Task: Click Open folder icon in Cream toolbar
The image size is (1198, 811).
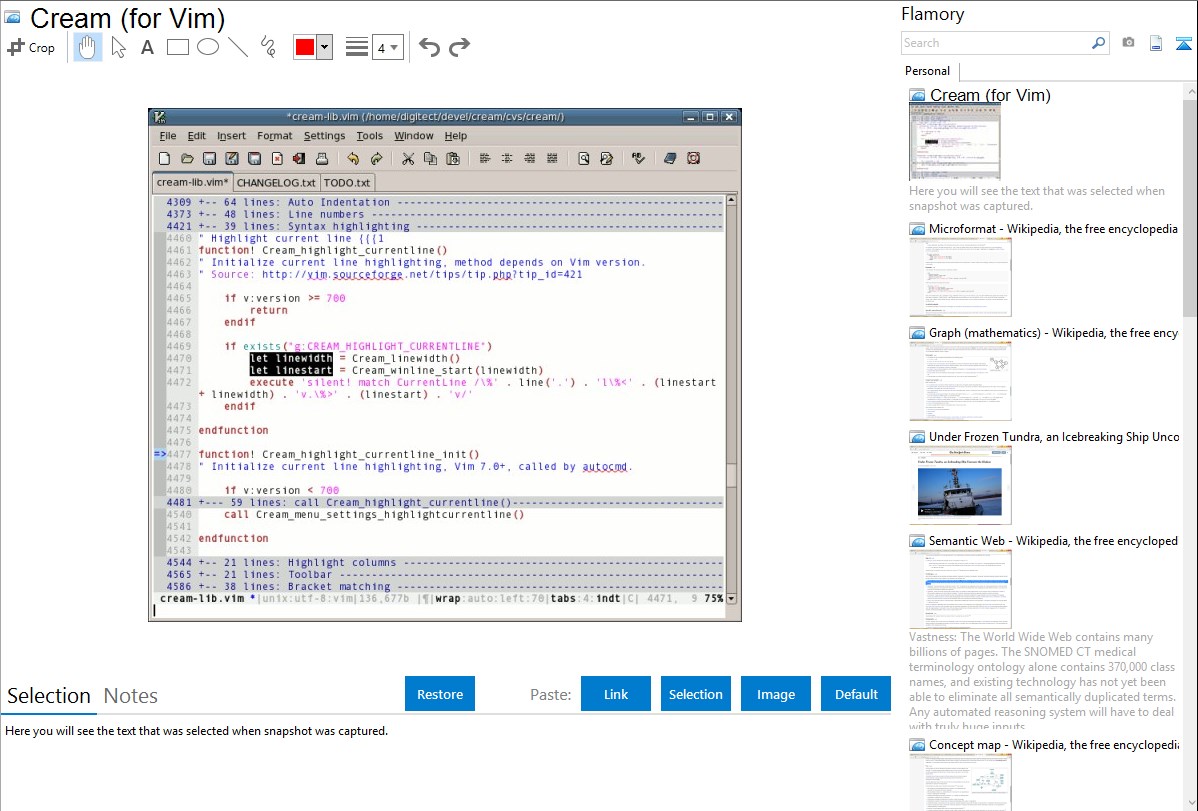Action: [187, 159]
